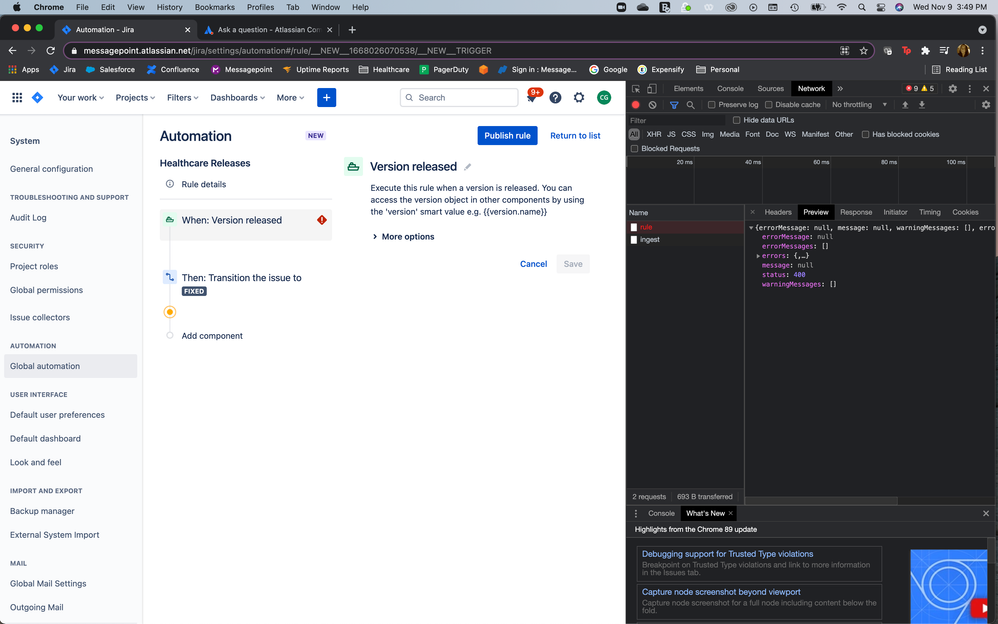Viewport: 998px width, 624px height.
Task: Open Filters dropdown menu
Action: 183,97
